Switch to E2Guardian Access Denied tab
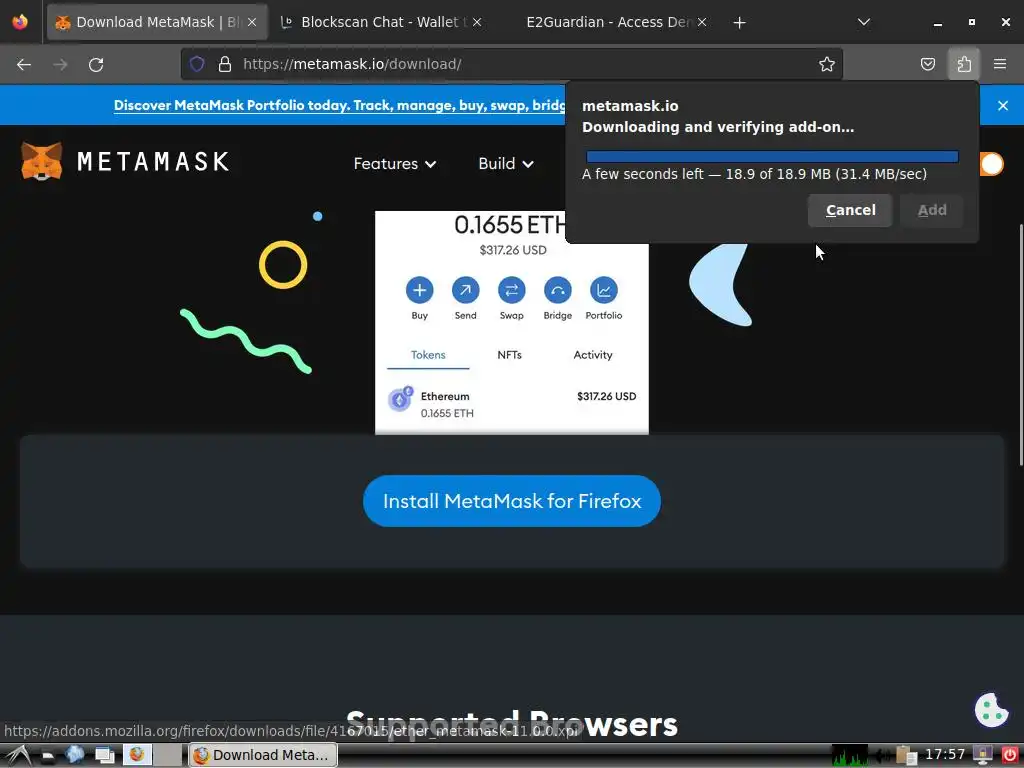This screenshot has height=768, width=1024. pos(608,22)
